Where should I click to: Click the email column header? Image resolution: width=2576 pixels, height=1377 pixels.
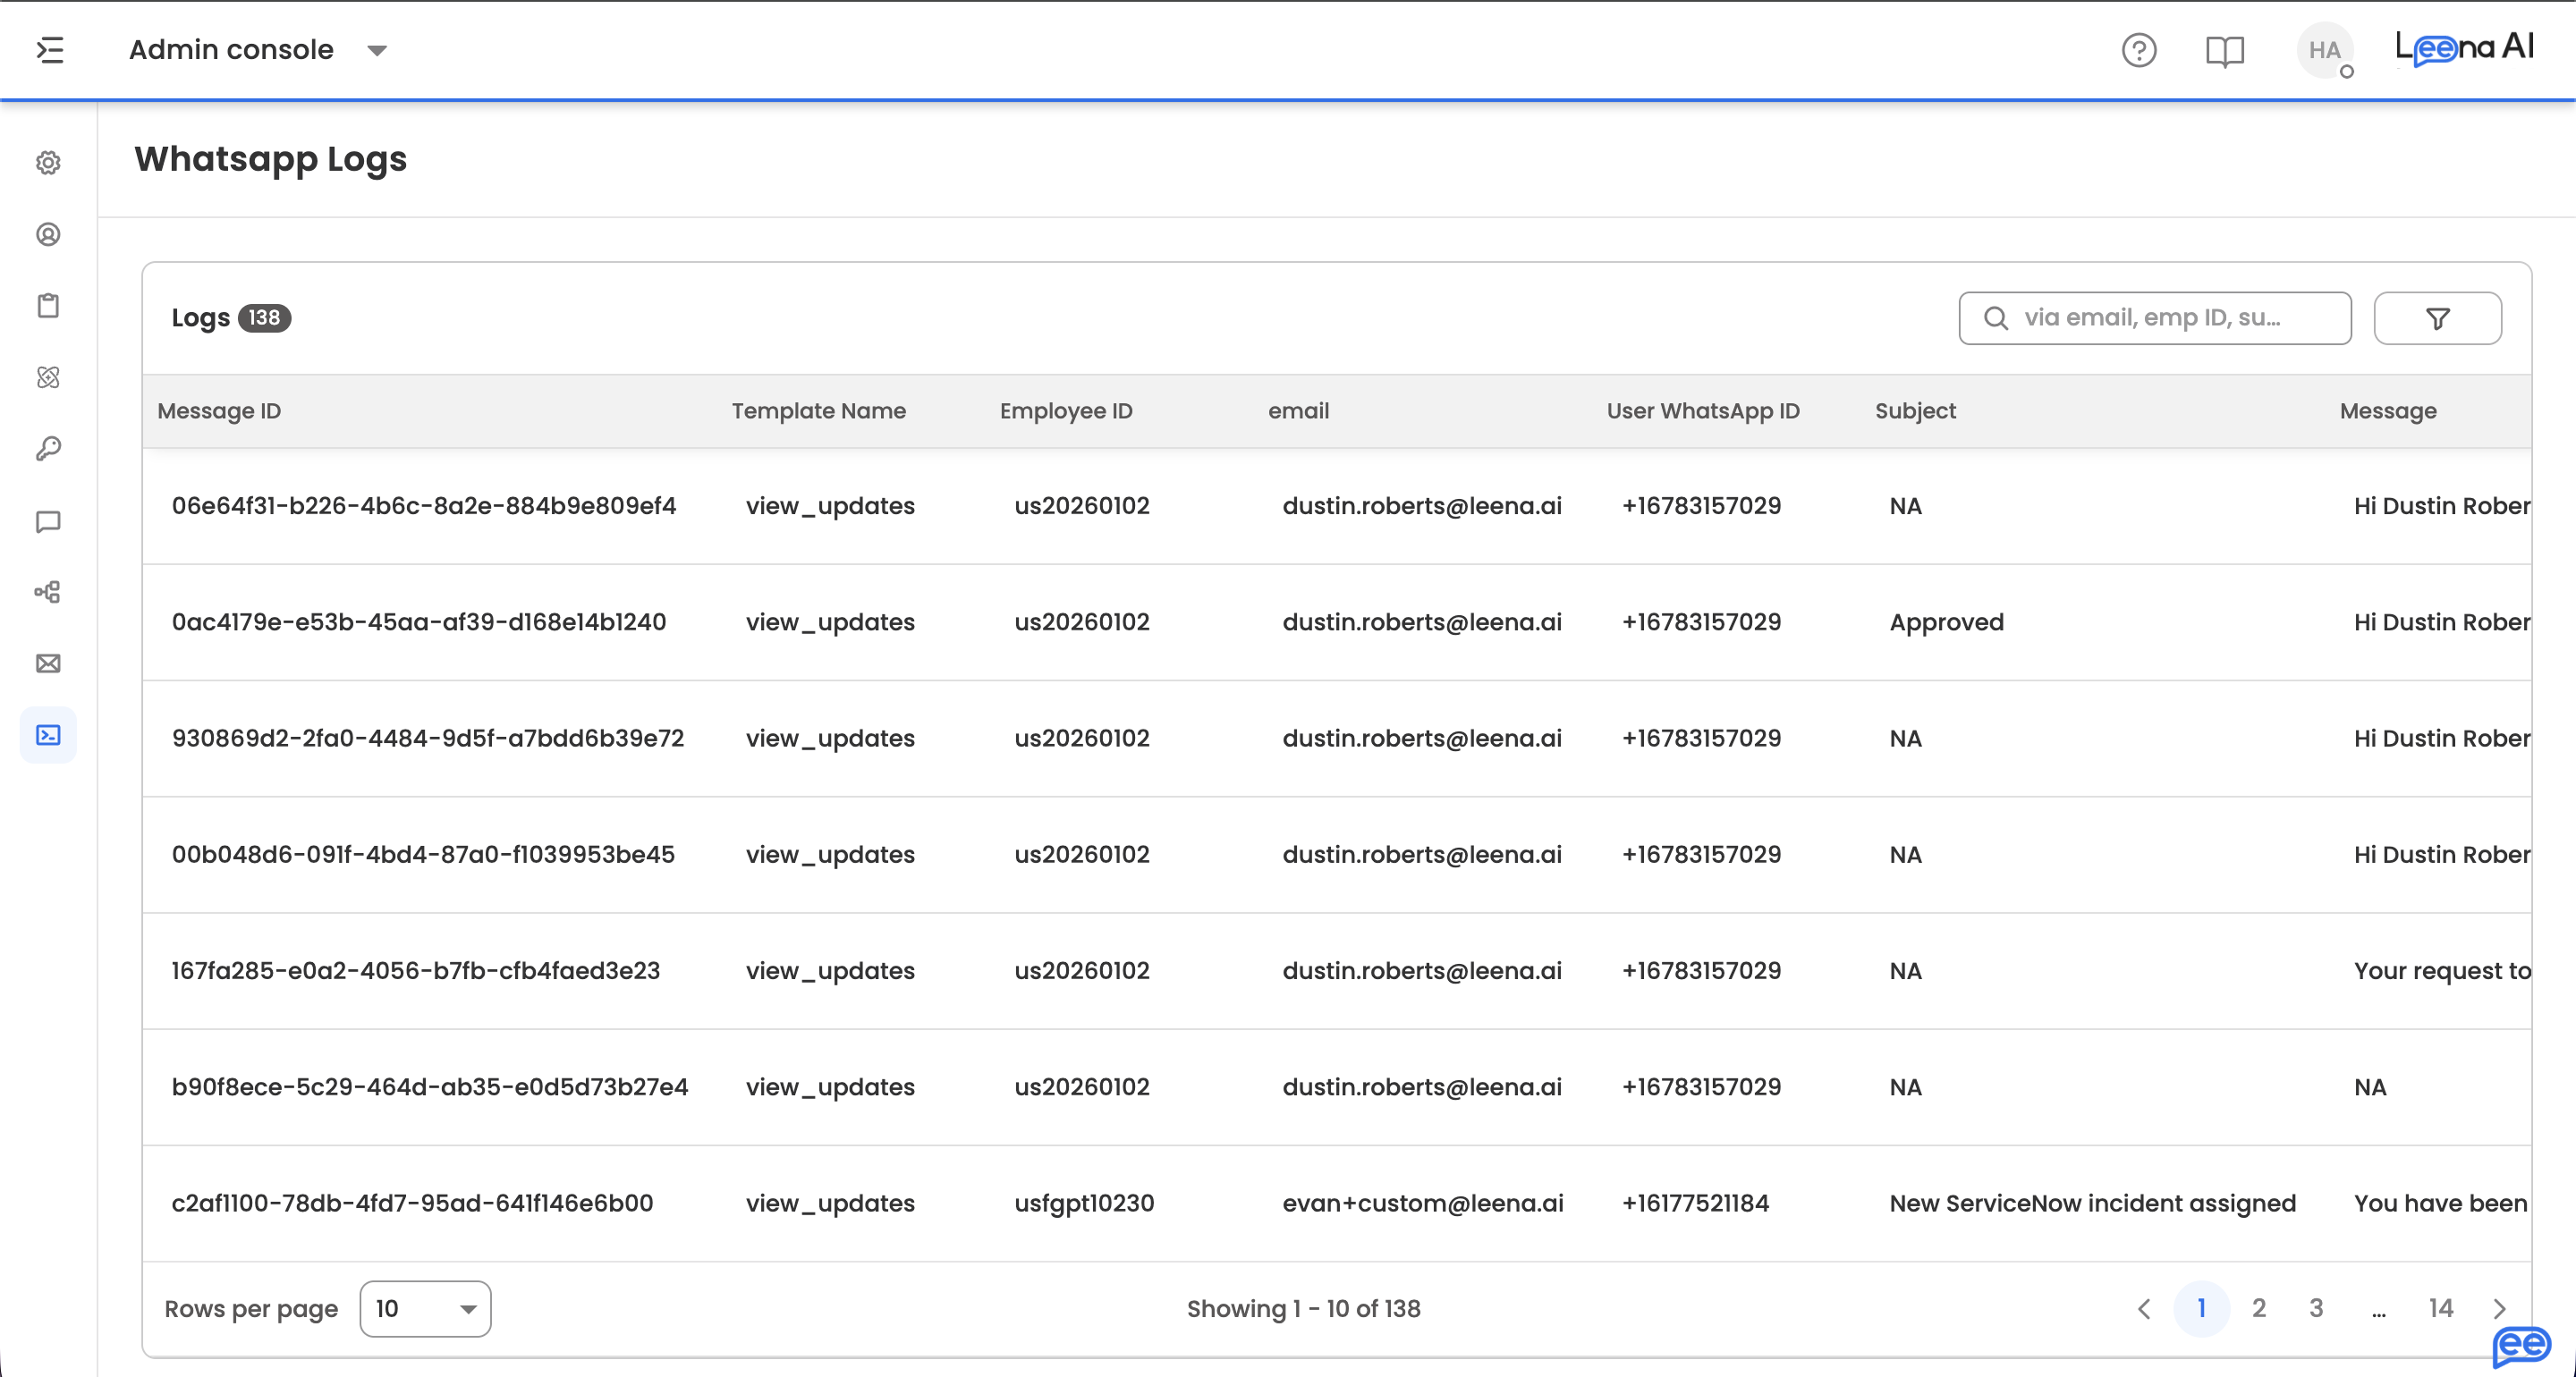pyautogui.click(x=1299, y=411)
